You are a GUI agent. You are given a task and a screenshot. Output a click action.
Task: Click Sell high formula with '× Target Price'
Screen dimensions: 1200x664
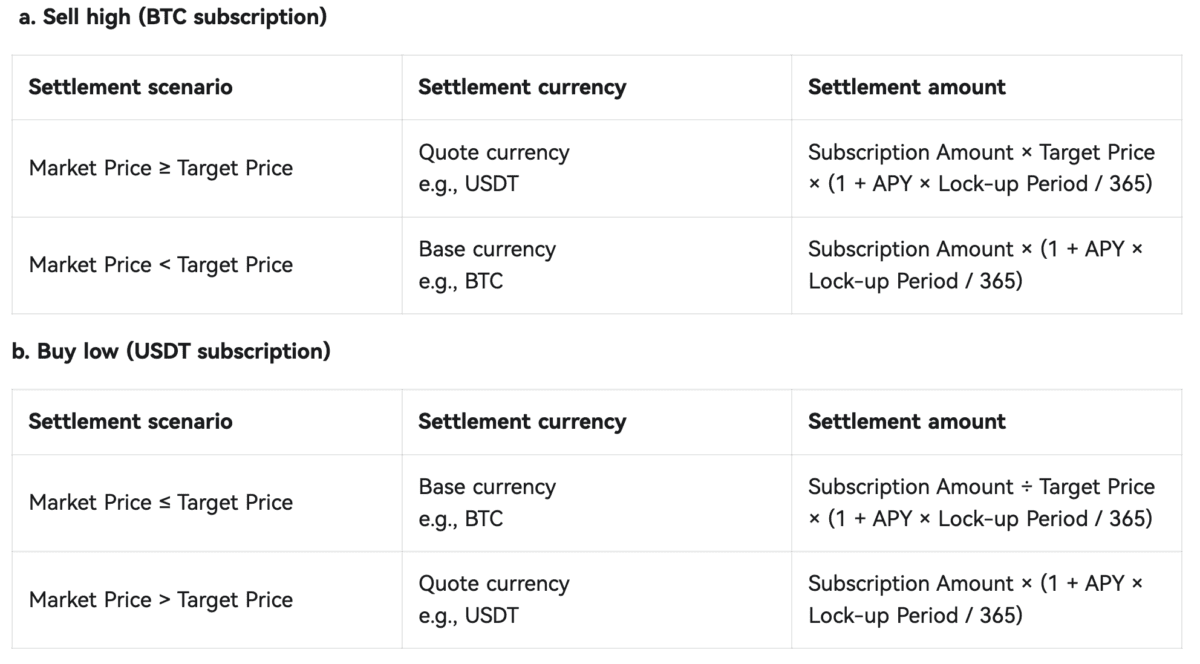pyautogui.click(x=980, y=168)
